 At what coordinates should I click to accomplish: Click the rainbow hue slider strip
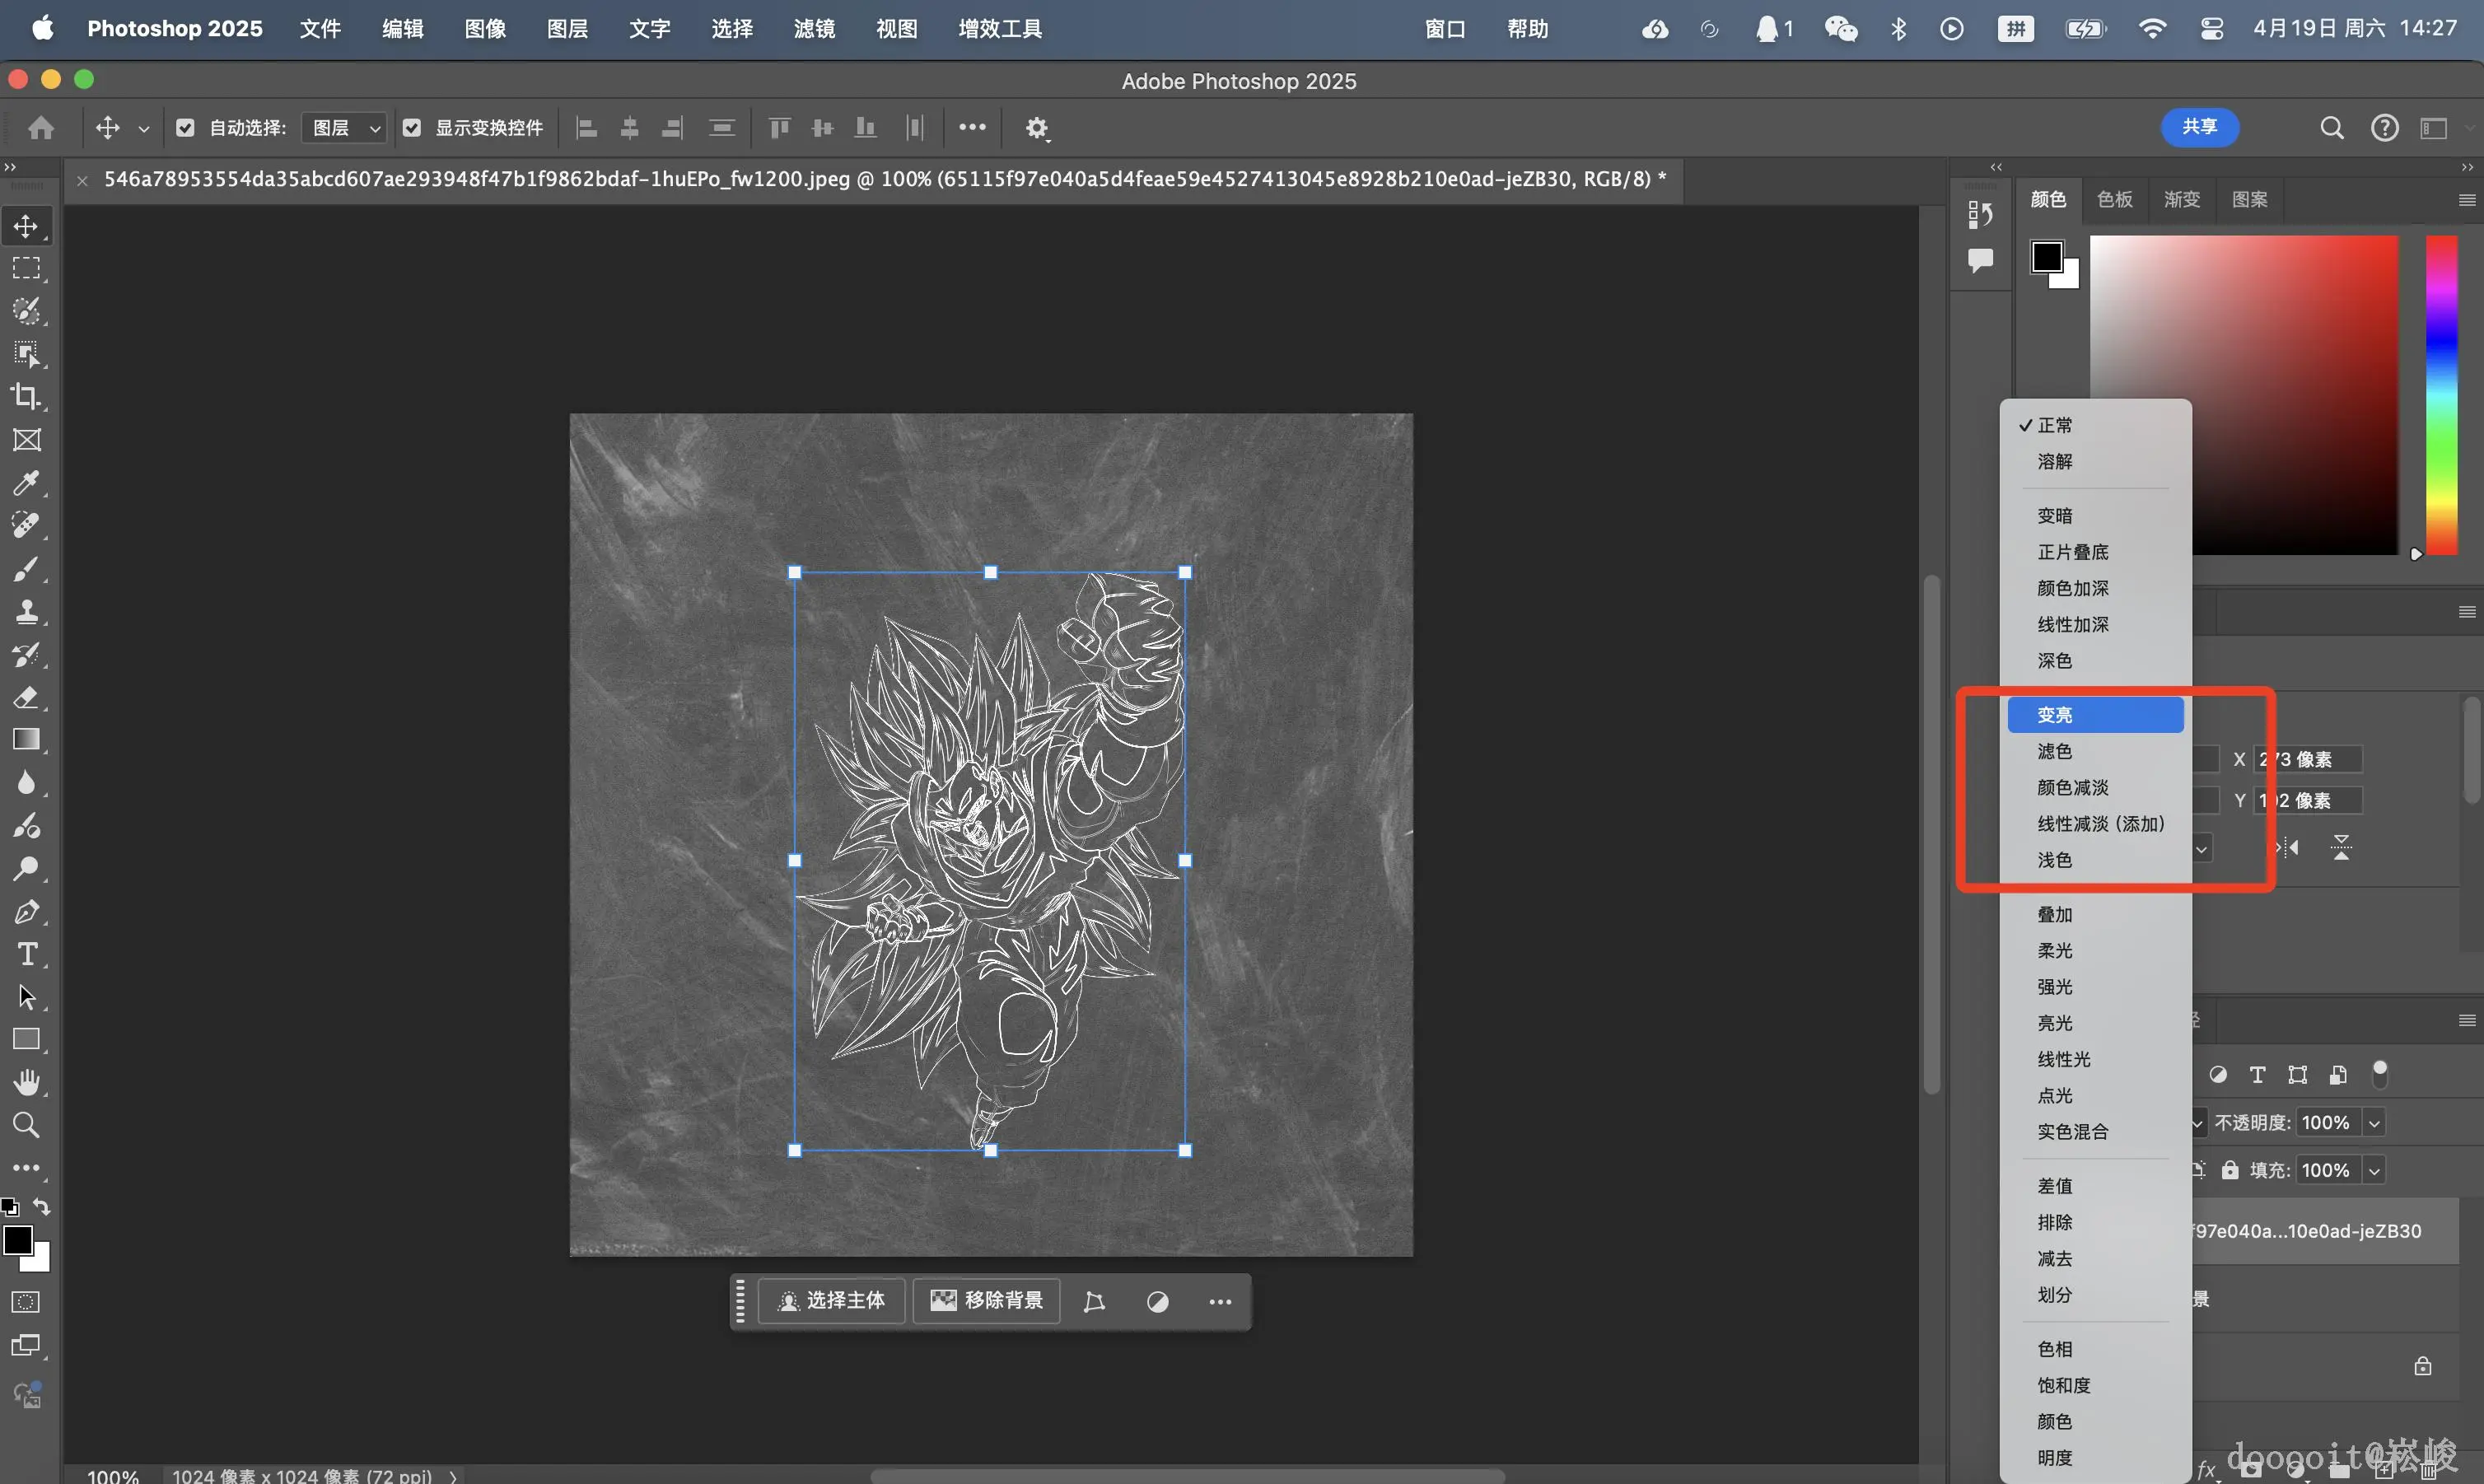2441,394
